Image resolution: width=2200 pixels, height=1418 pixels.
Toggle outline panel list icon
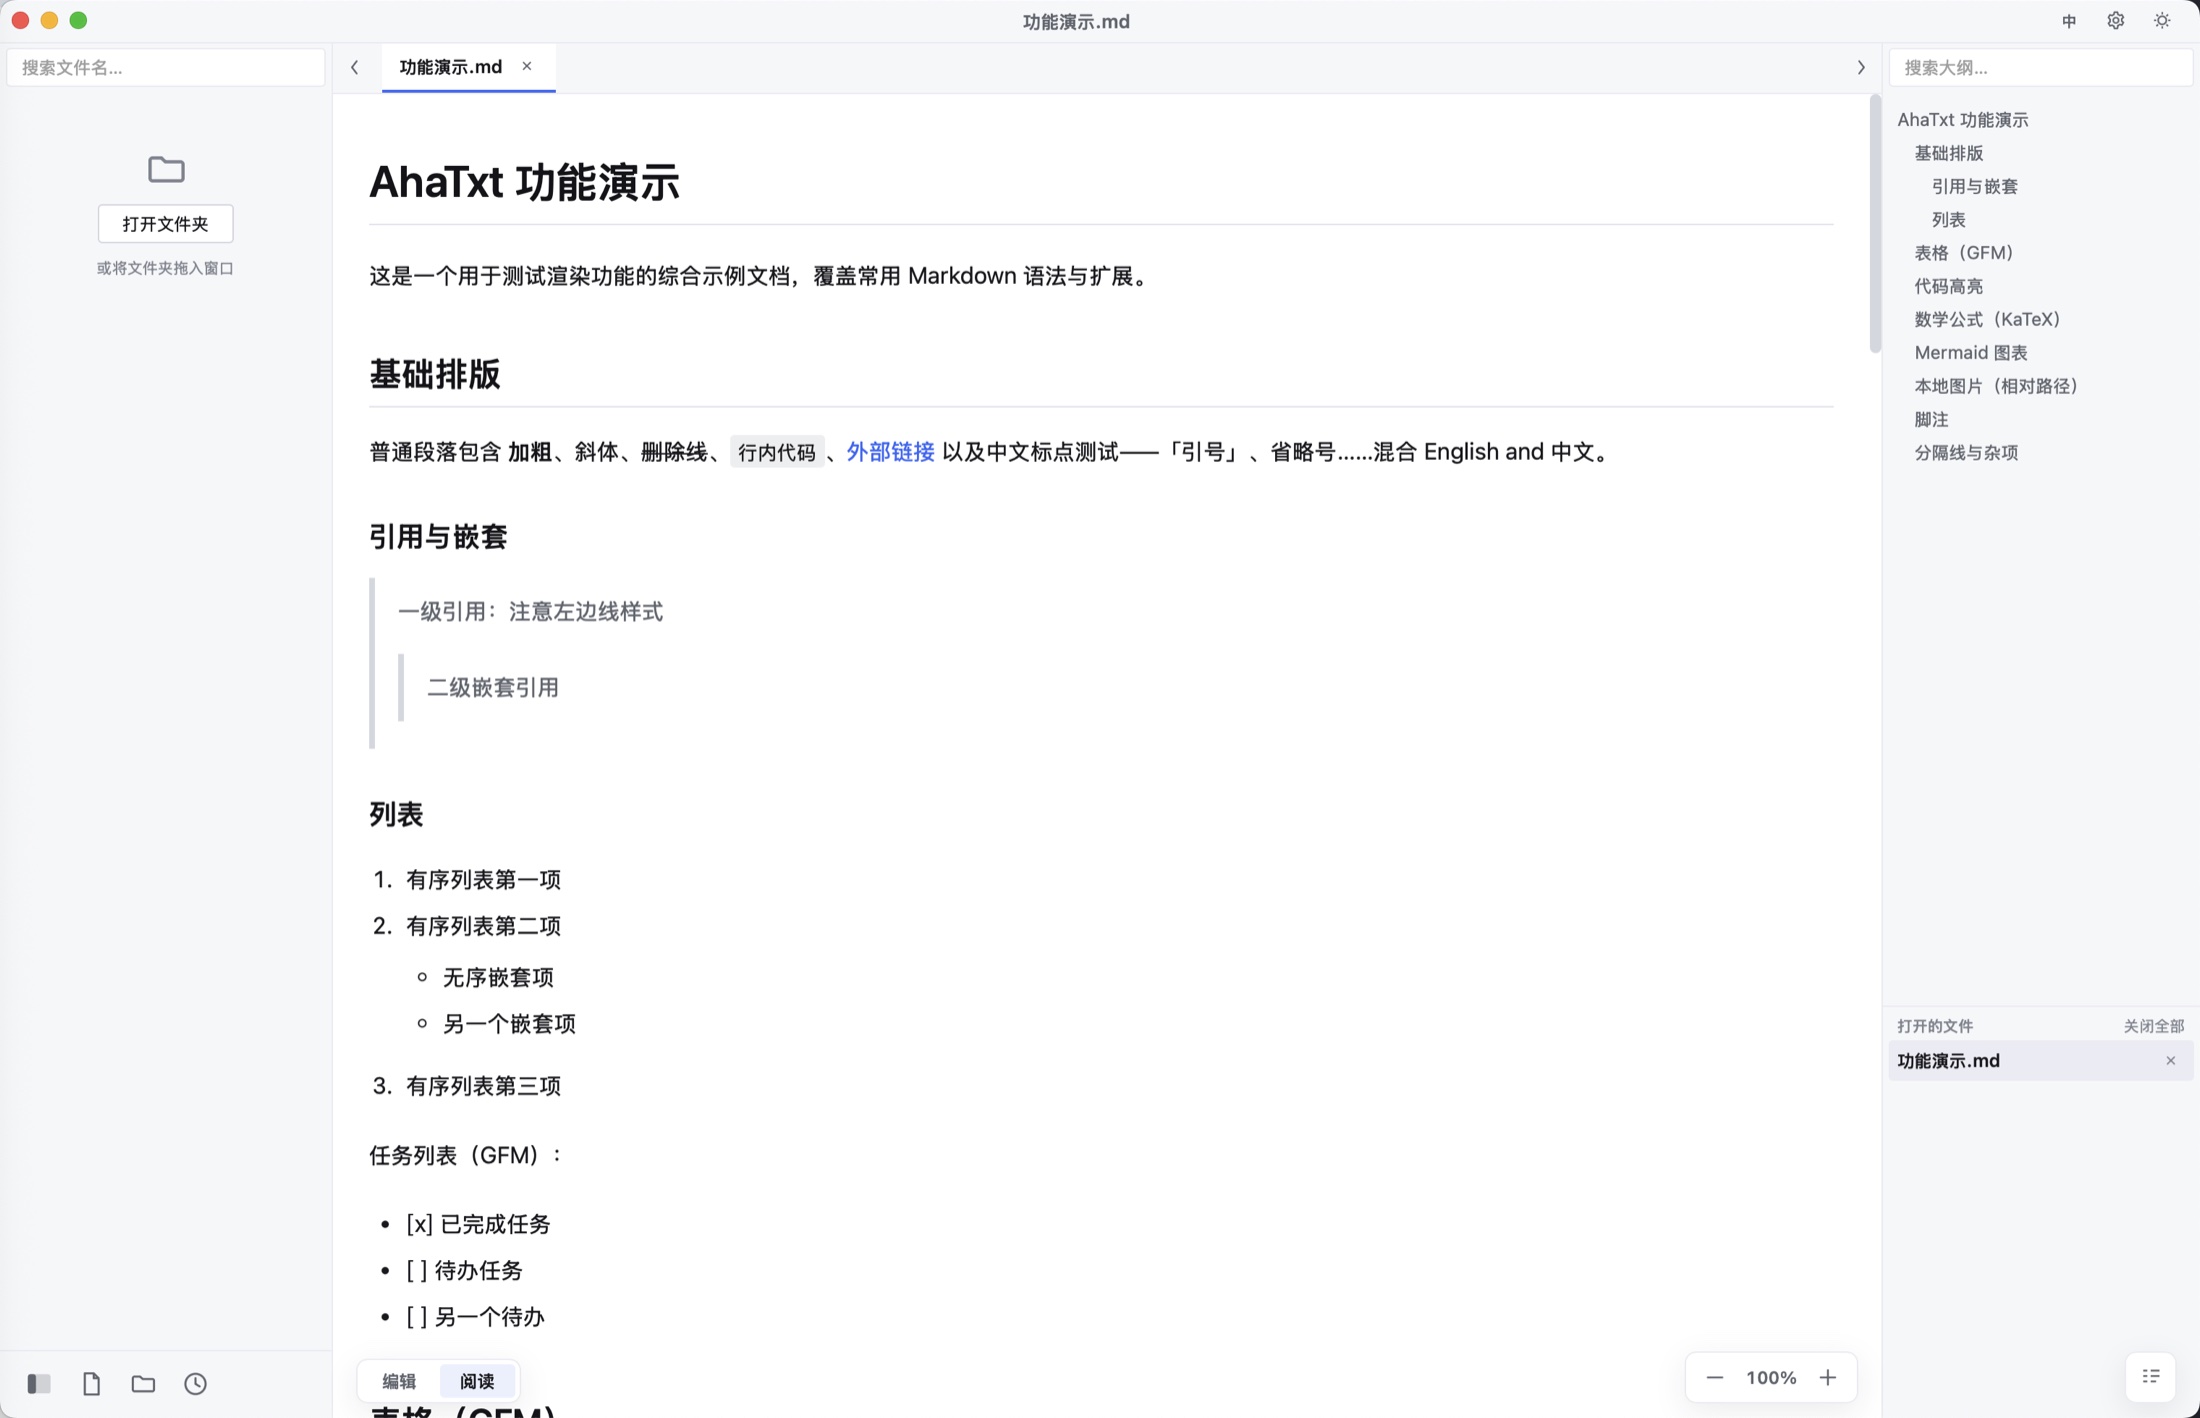2151,1377
